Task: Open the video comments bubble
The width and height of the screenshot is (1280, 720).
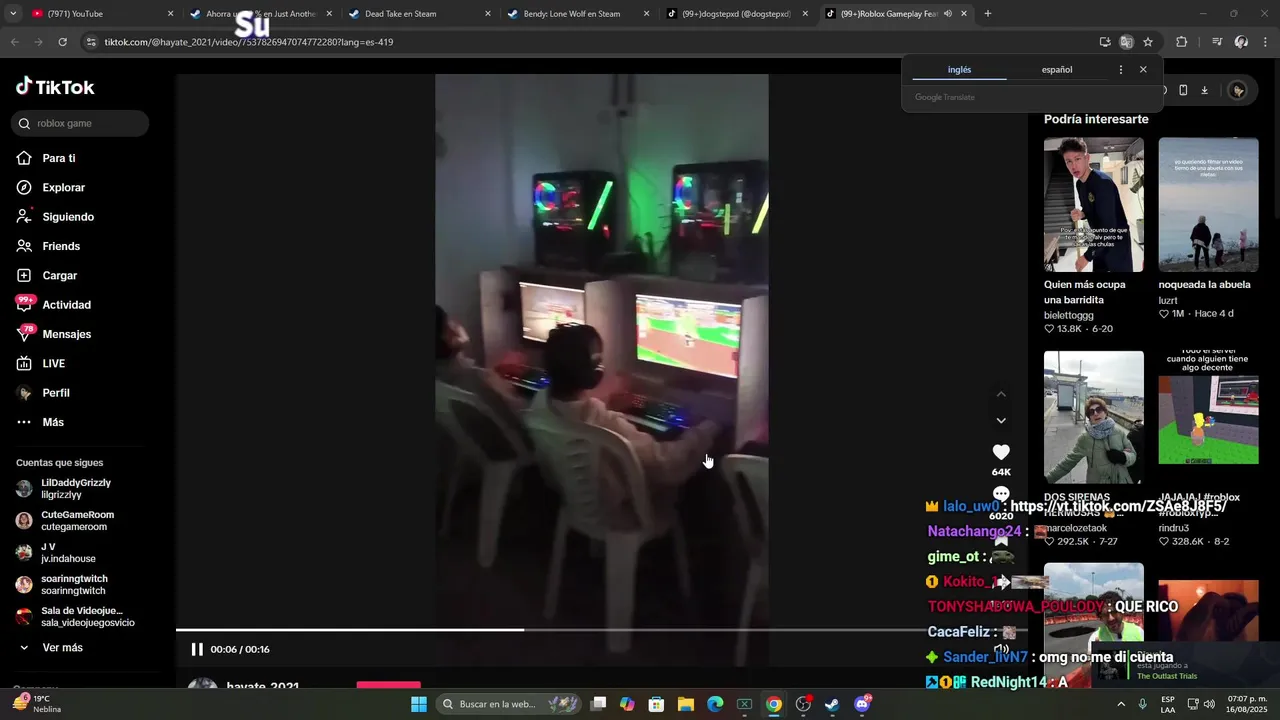Action: 1001,494
